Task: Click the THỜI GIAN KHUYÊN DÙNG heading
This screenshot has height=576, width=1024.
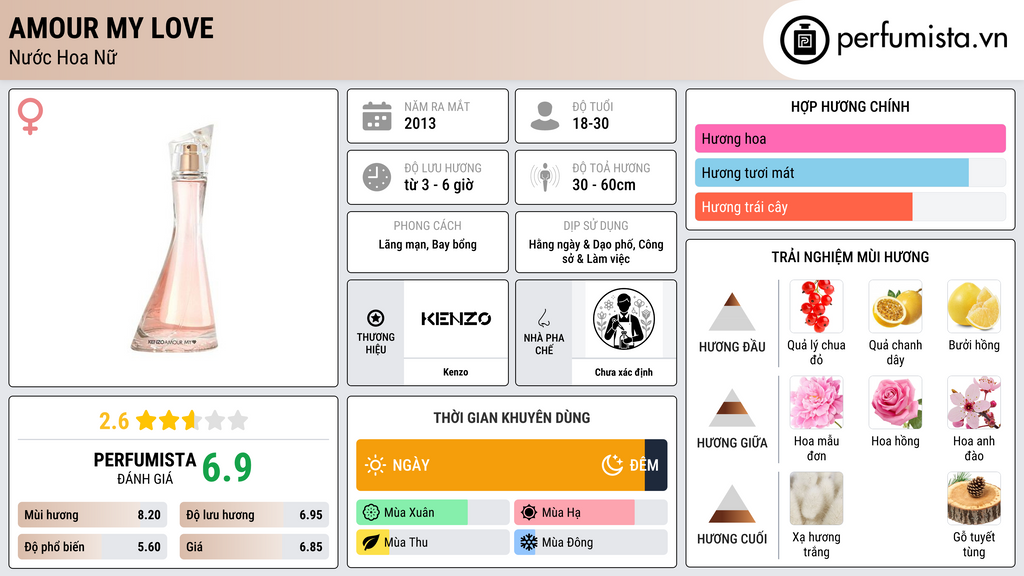Action: pos(512,418)
